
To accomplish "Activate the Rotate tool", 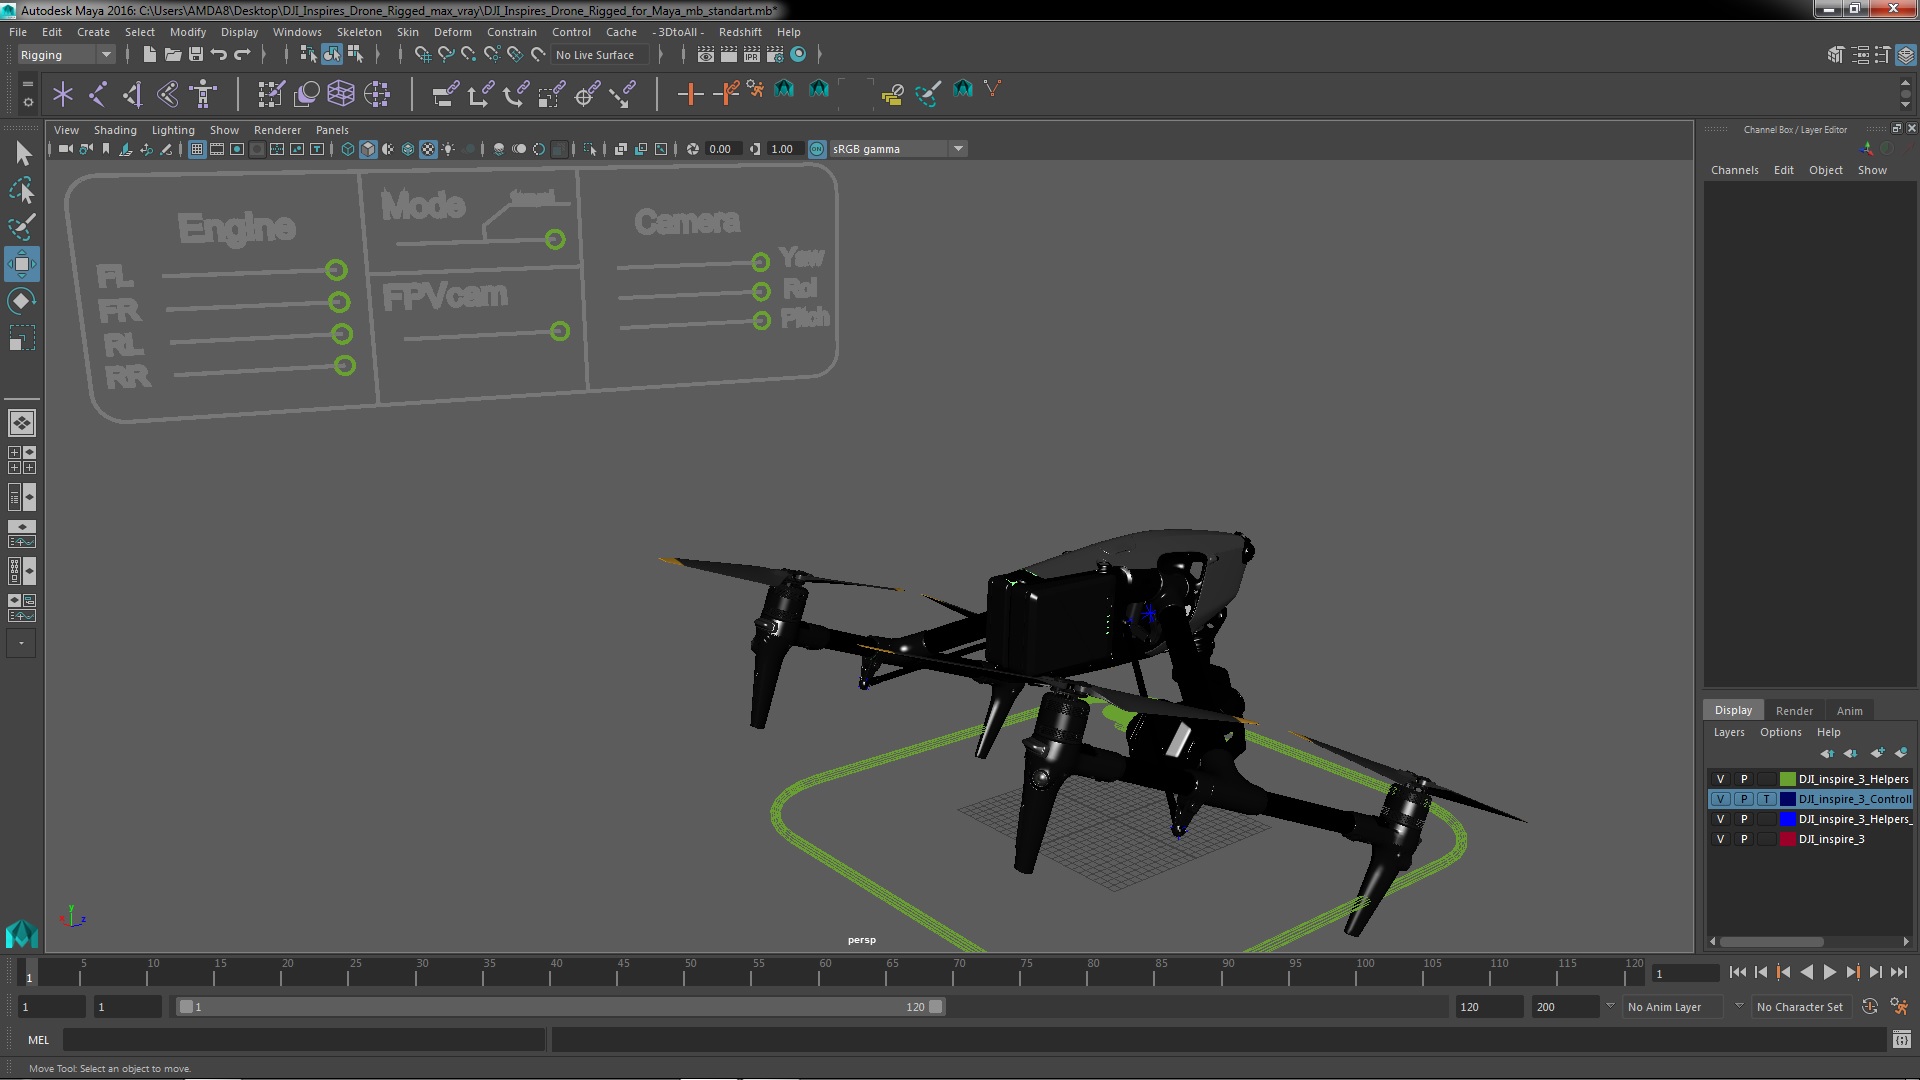I will point(22,301).
